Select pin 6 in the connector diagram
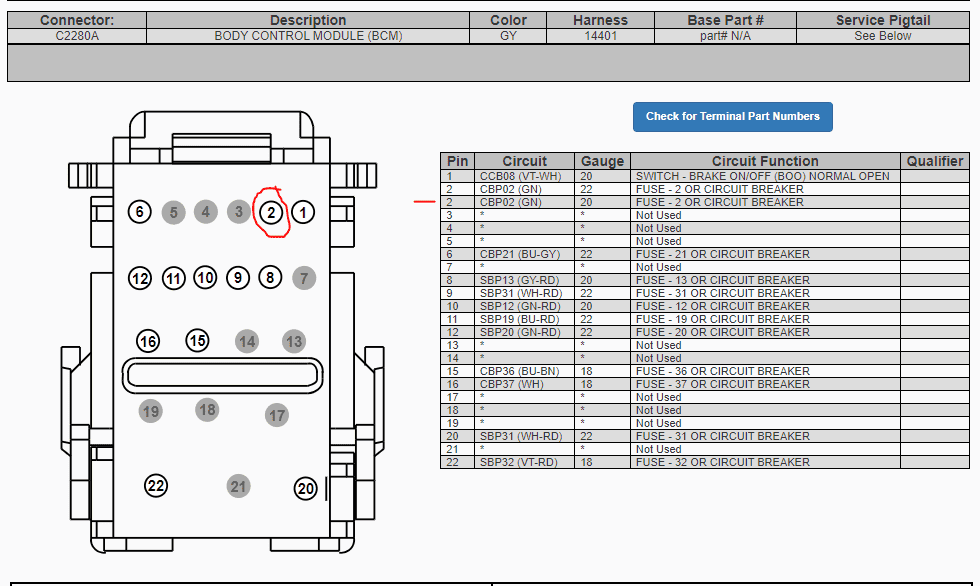 139,212
